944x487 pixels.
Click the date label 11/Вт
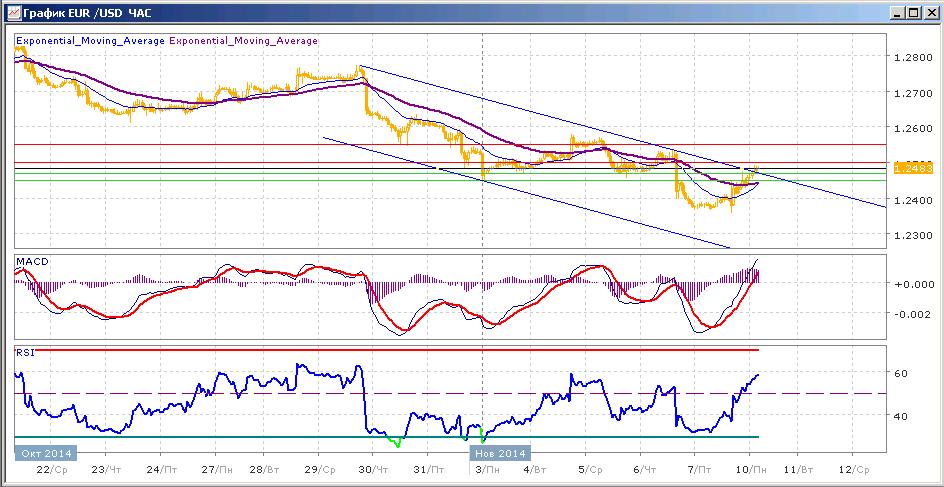pos(797,470)
